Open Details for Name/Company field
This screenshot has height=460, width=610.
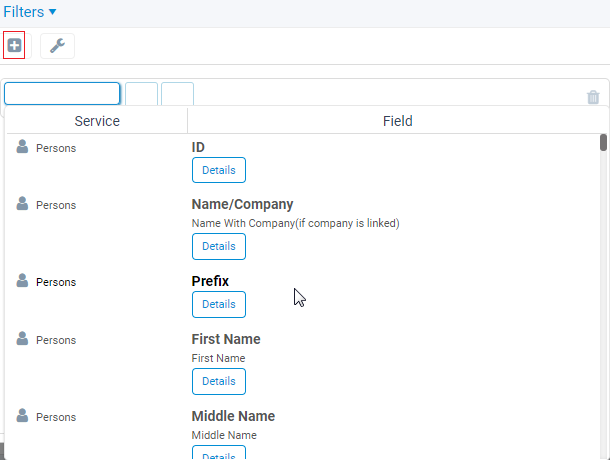[x=219, y=246]
